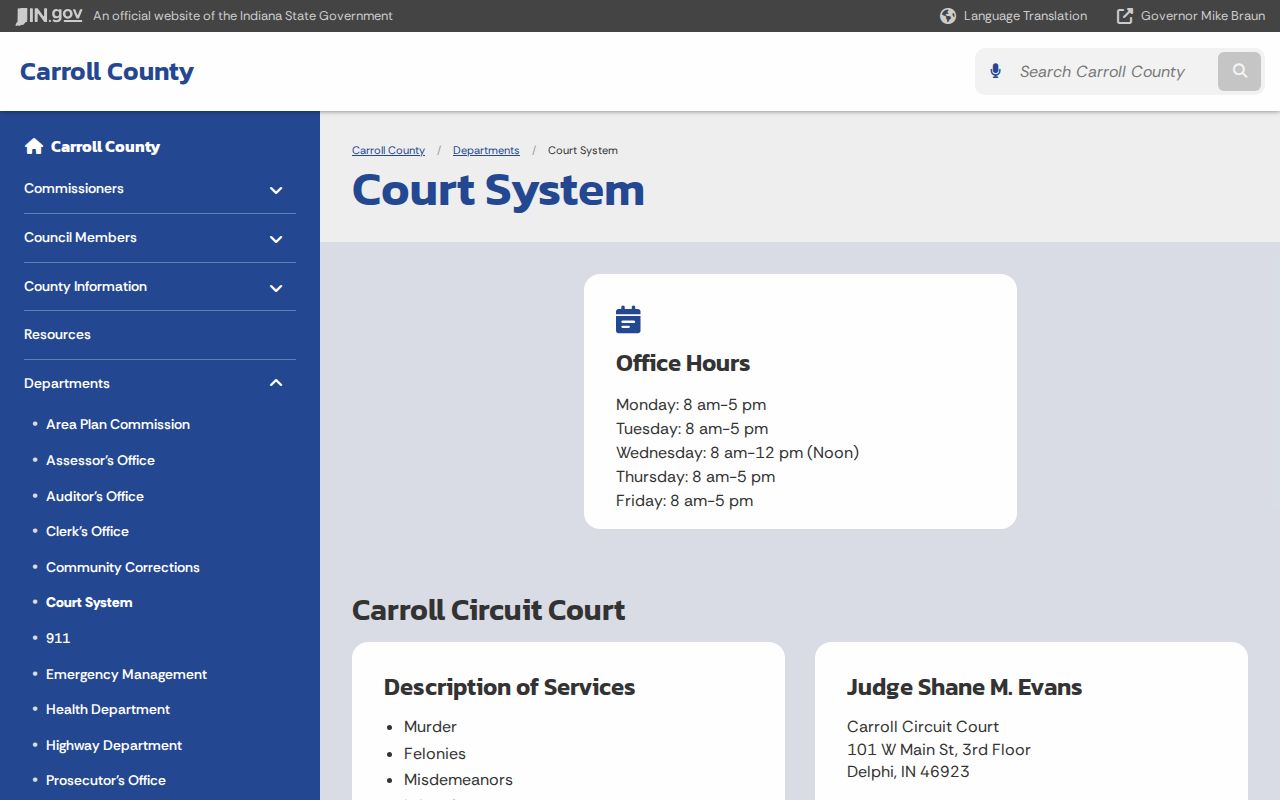This screenshot has height=800, width=1280.
Task: Click the home icon in the sidebar
Action: point(34,146)
